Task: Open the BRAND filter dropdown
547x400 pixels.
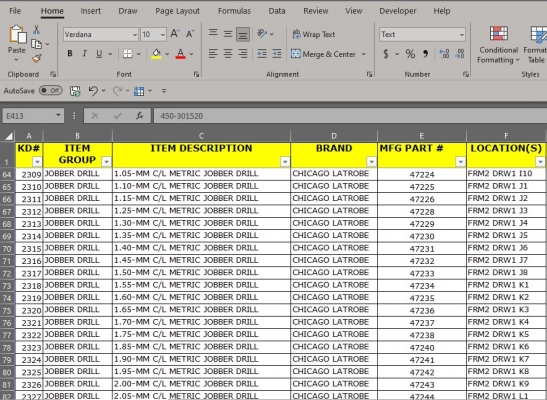Action: pos(372,162)
